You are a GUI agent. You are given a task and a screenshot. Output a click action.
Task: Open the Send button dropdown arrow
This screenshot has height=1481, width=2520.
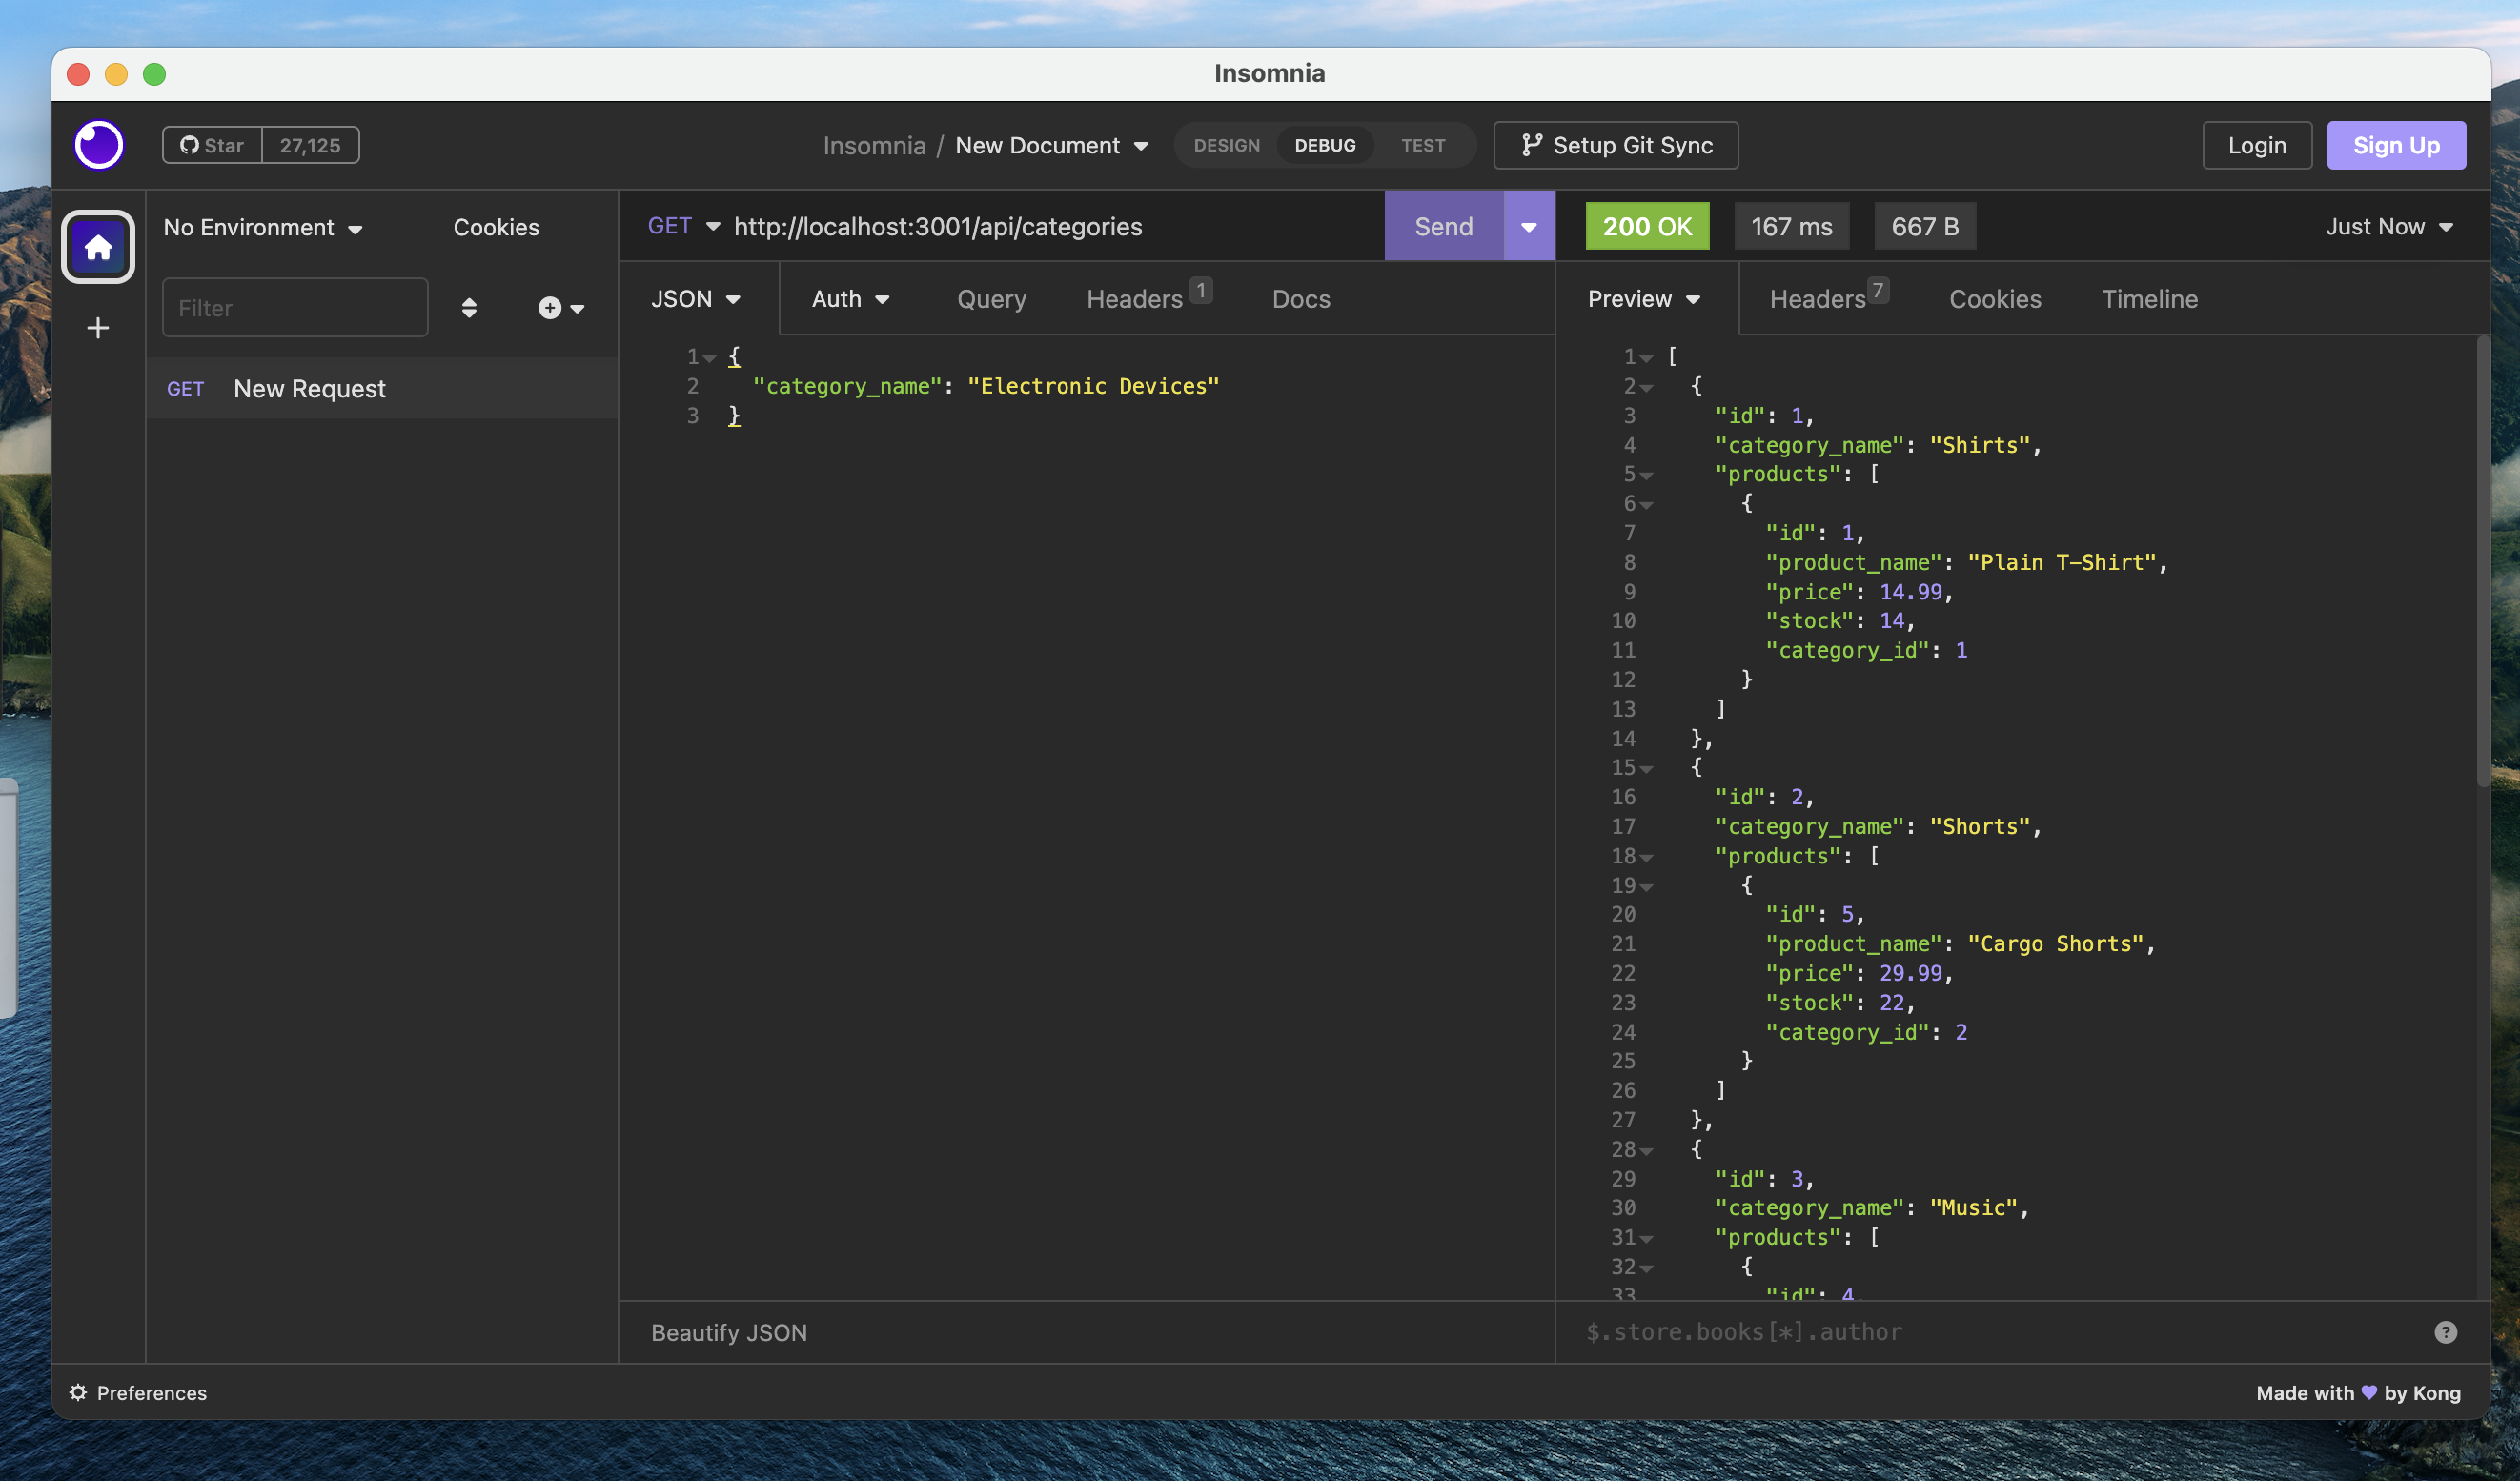tap(1528, 226)
